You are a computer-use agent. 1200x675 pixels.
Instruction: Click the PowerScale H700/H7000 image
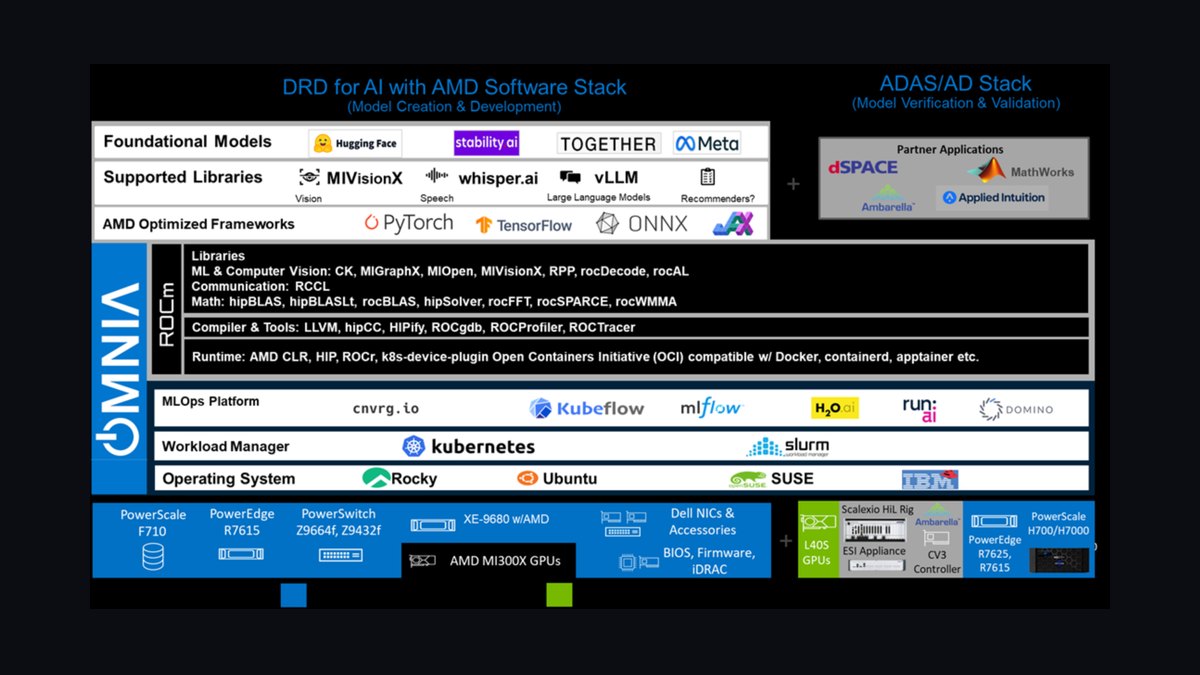coord(1059,561)
